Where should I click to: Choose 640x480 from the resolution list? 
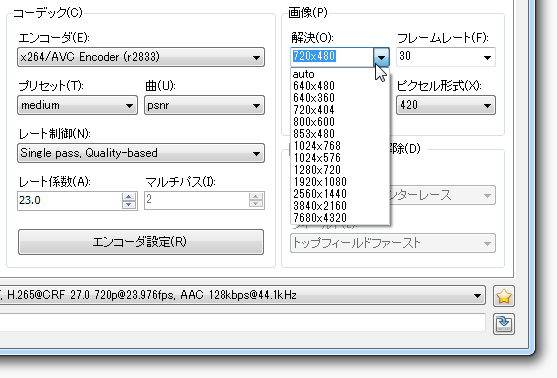(340, 86)
